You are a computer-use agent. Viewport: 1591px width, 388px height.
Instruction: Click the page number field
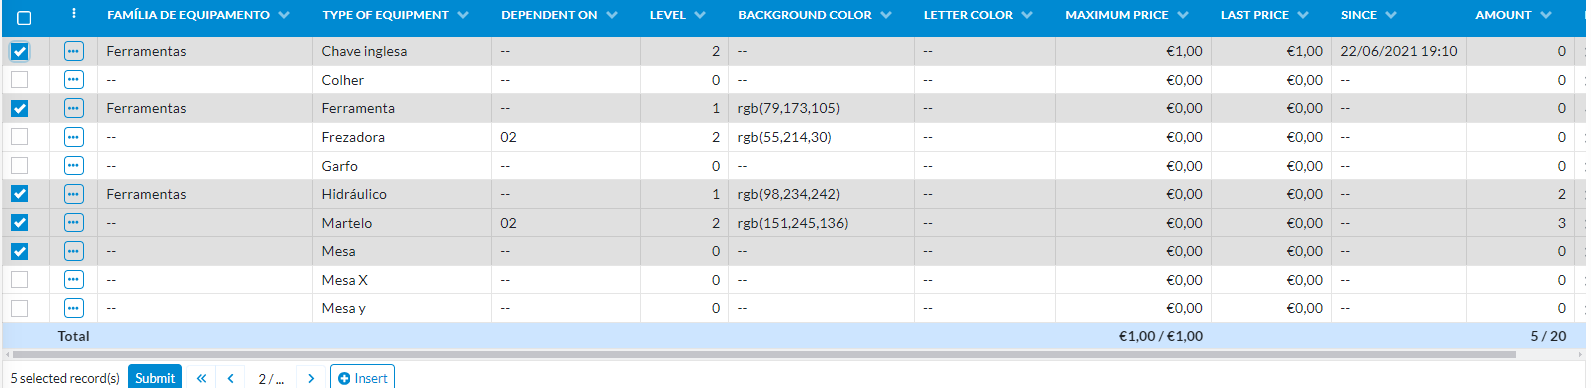point(271,378)
